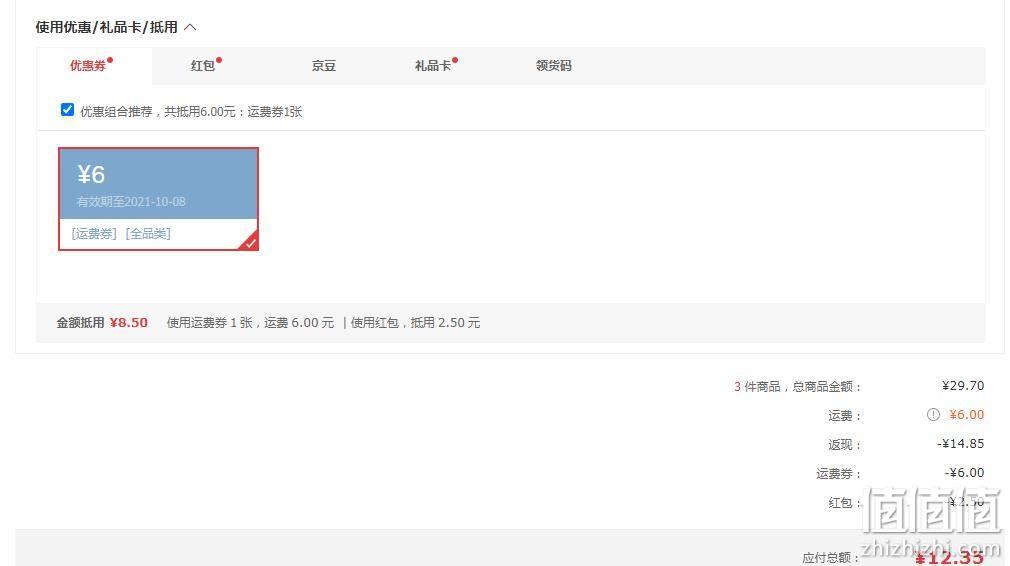
Task: Click the ¥29.70 总商品金额 value
Action: click(963, 386)
